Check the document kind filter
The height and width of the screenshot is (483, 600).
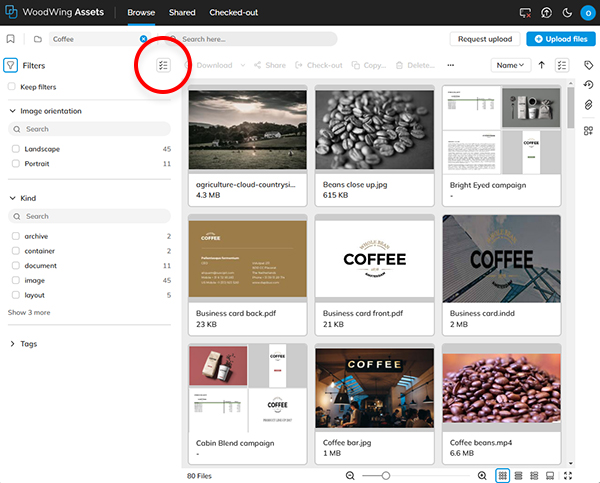(16, 265)
